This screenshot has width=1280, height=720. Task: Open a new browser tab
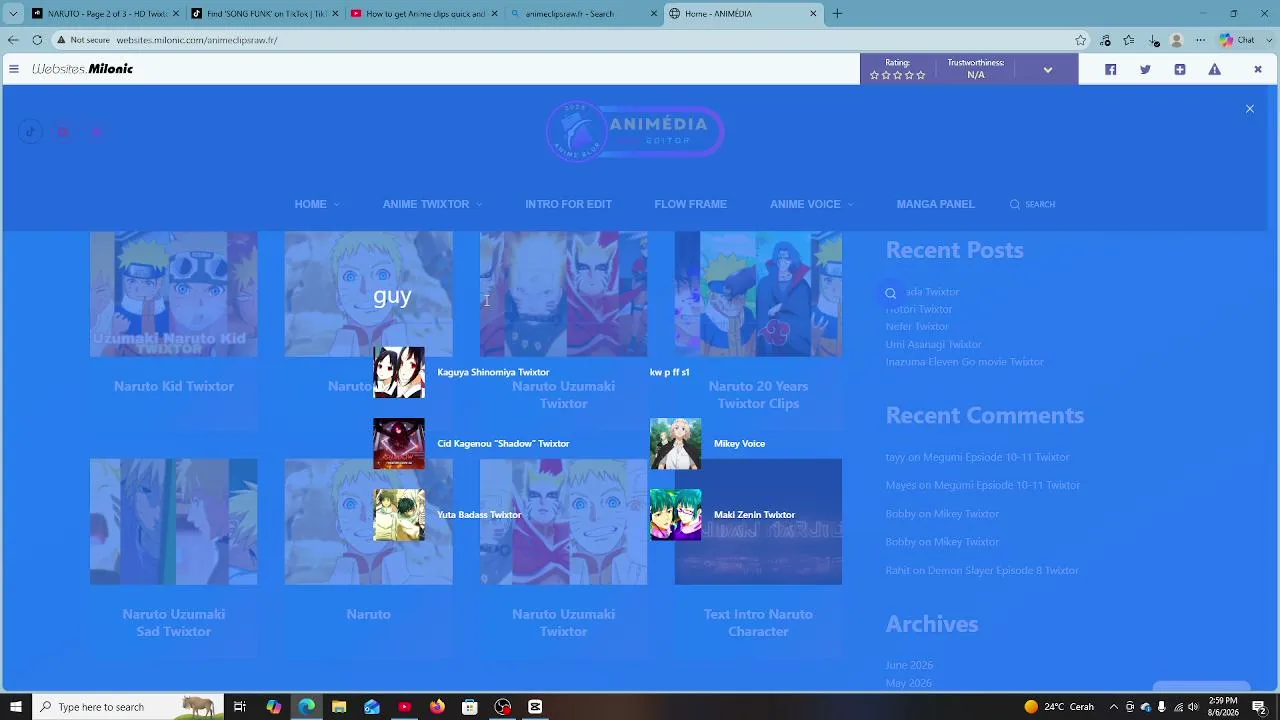(837, 14)
